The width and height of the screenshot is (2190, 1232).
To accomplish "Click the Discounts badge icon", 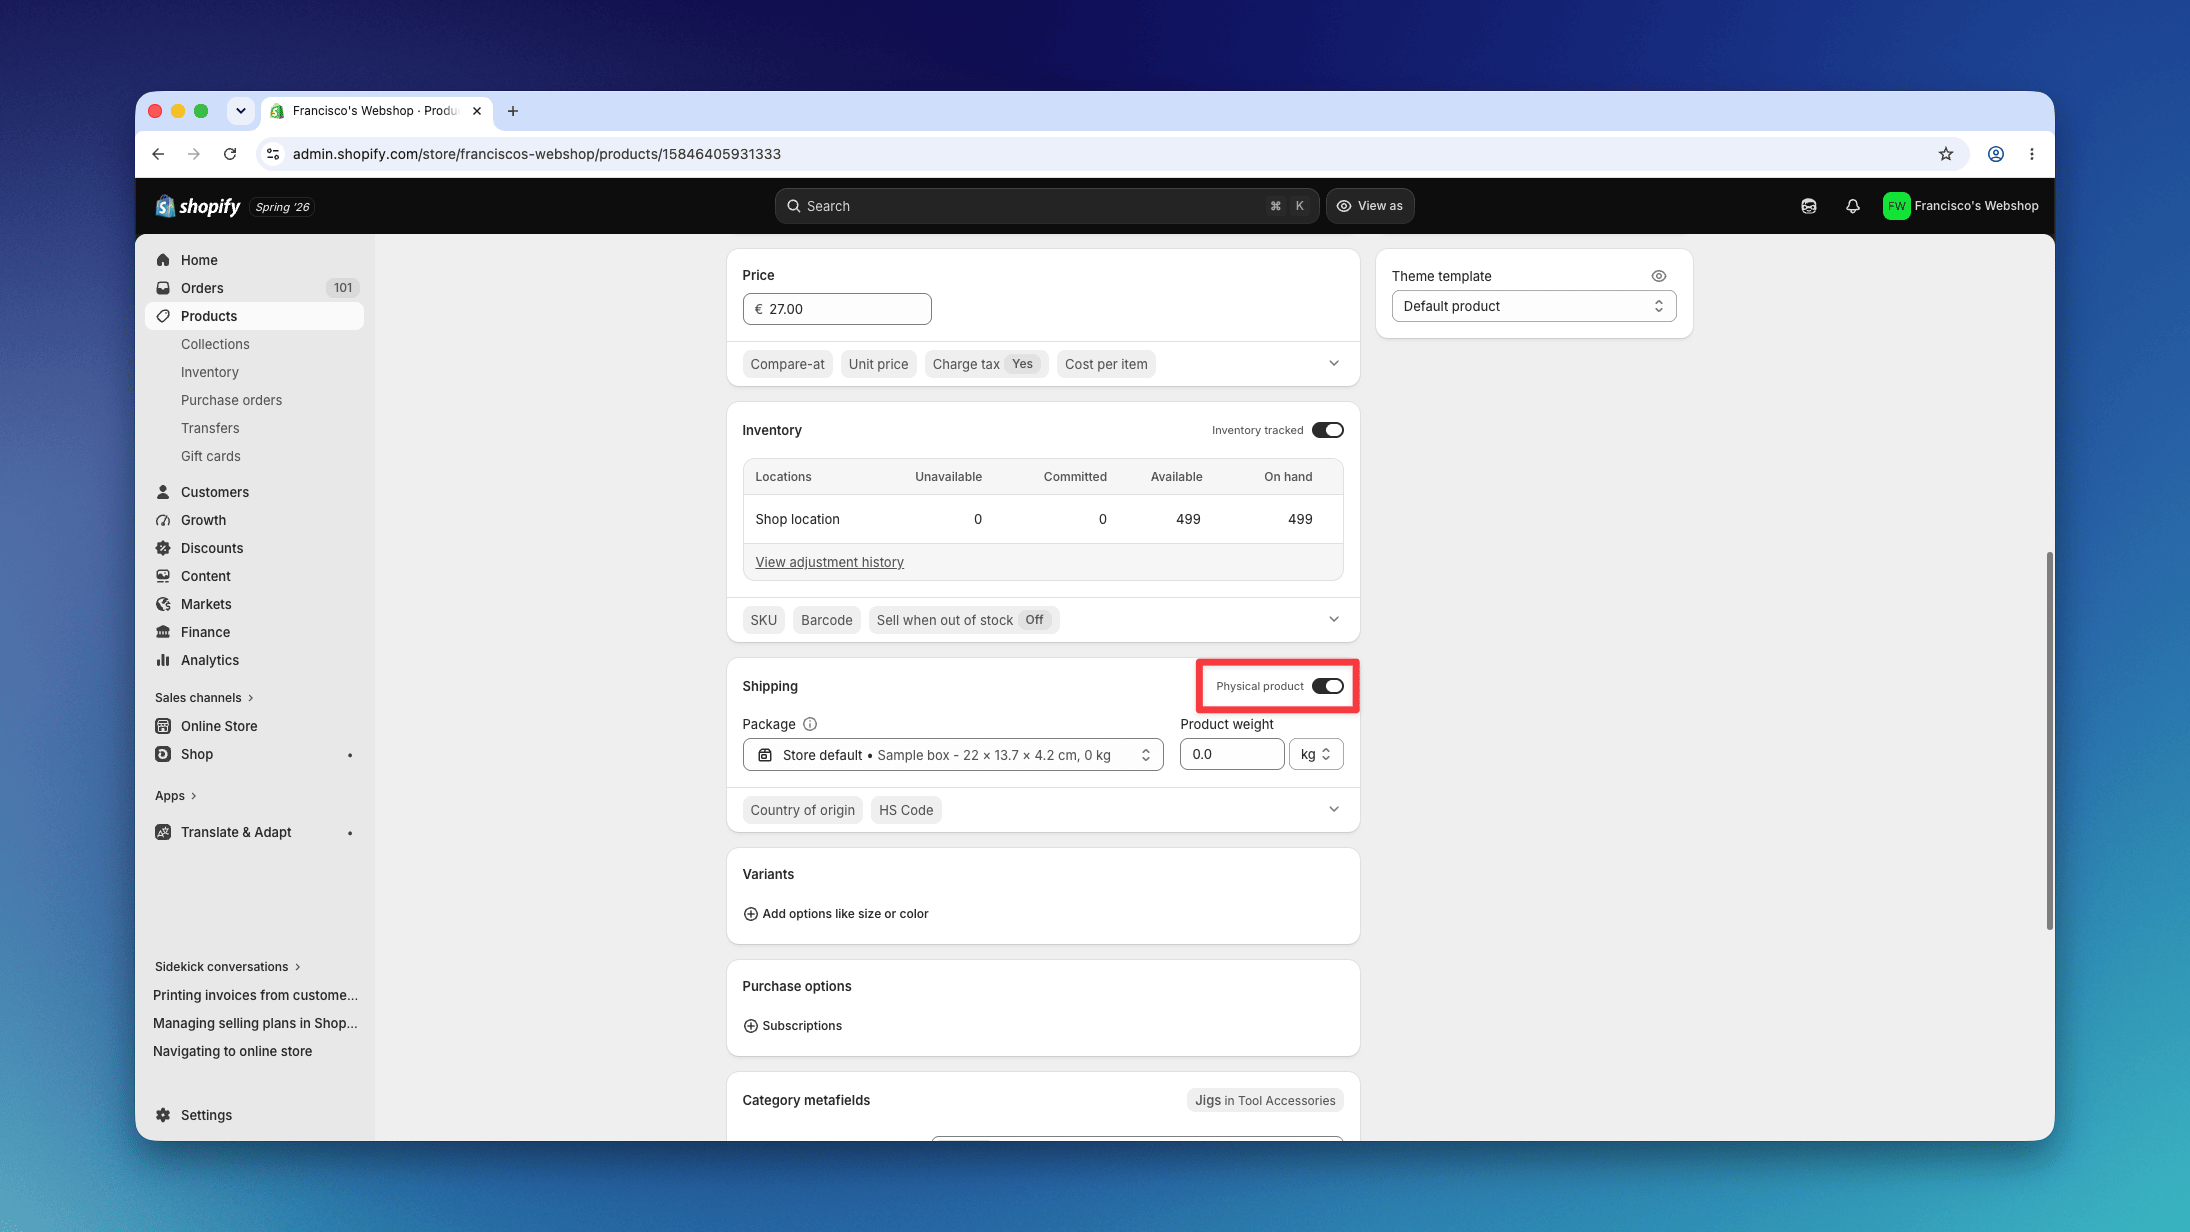I will pos(163,548).
